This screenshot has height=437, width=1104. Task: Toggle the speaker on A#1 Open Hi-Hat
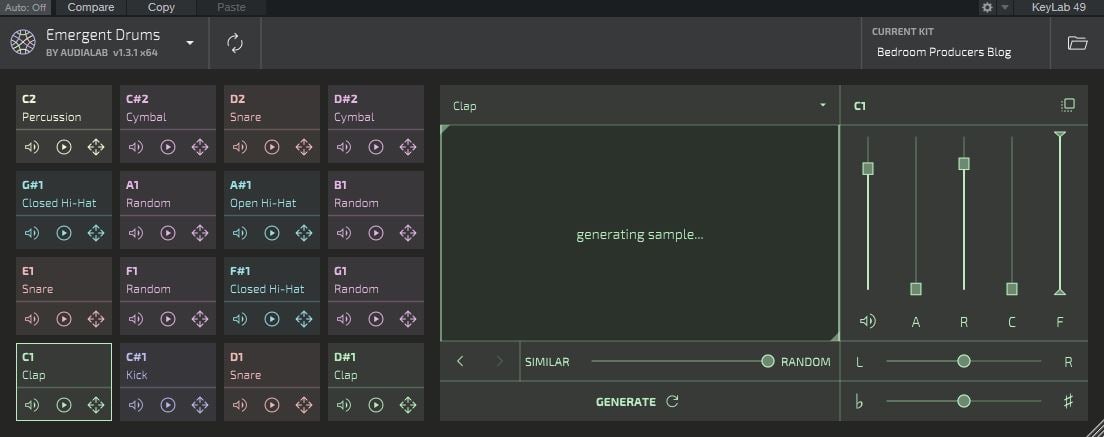pos(240,233)
